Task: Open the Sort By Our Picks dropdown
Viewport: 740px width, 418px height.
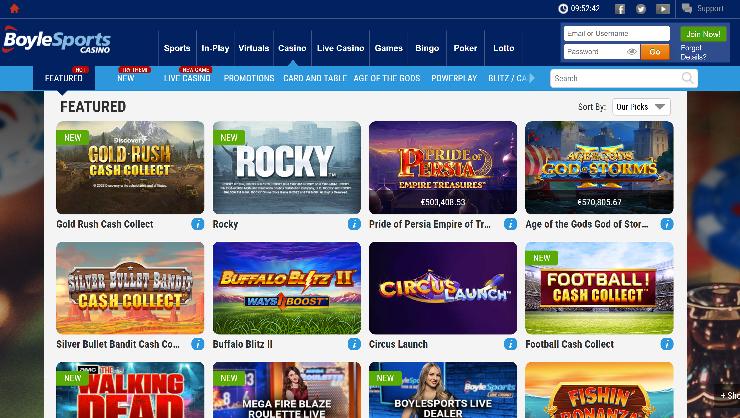Action: pyautogui.click(x=641, y=107)
